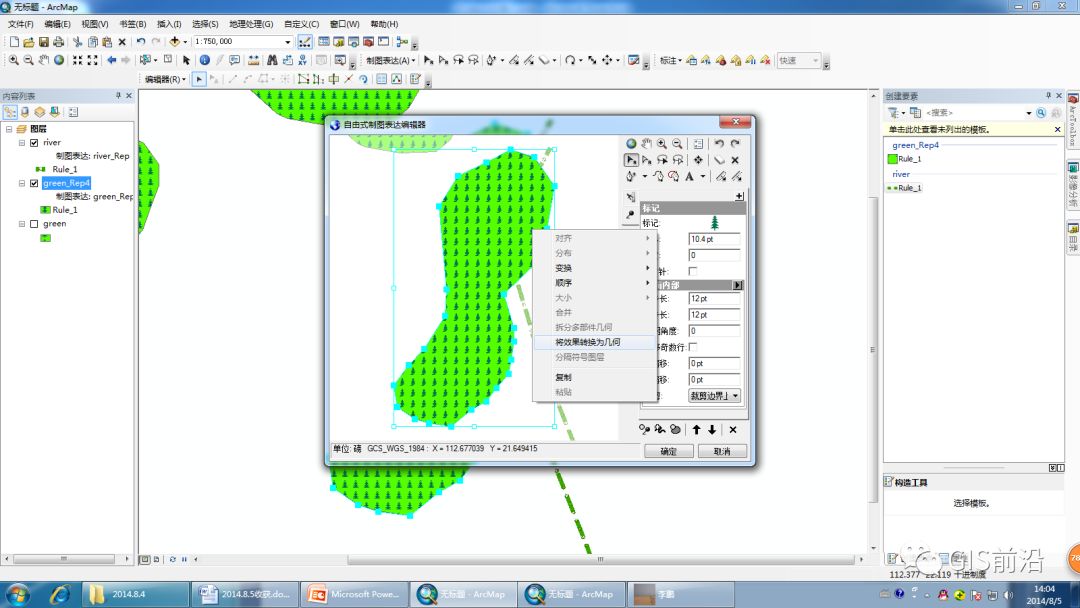Image resolution: width=1080 pixels, height=608 pixels.
Task: Uncheck the river layer visibility checkbox
Action: [x=34, y=143]
